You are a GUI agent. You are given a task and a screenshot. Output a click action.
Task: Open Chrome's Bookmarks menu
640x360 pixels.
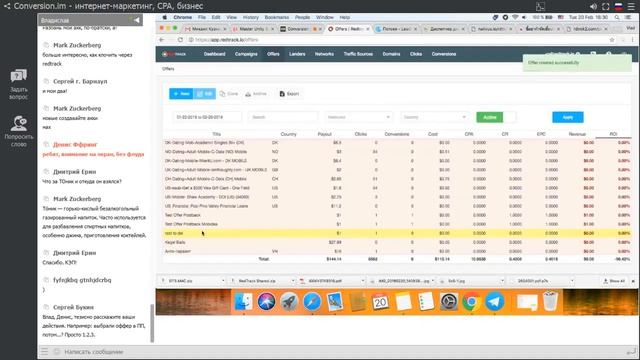[277, 18]
